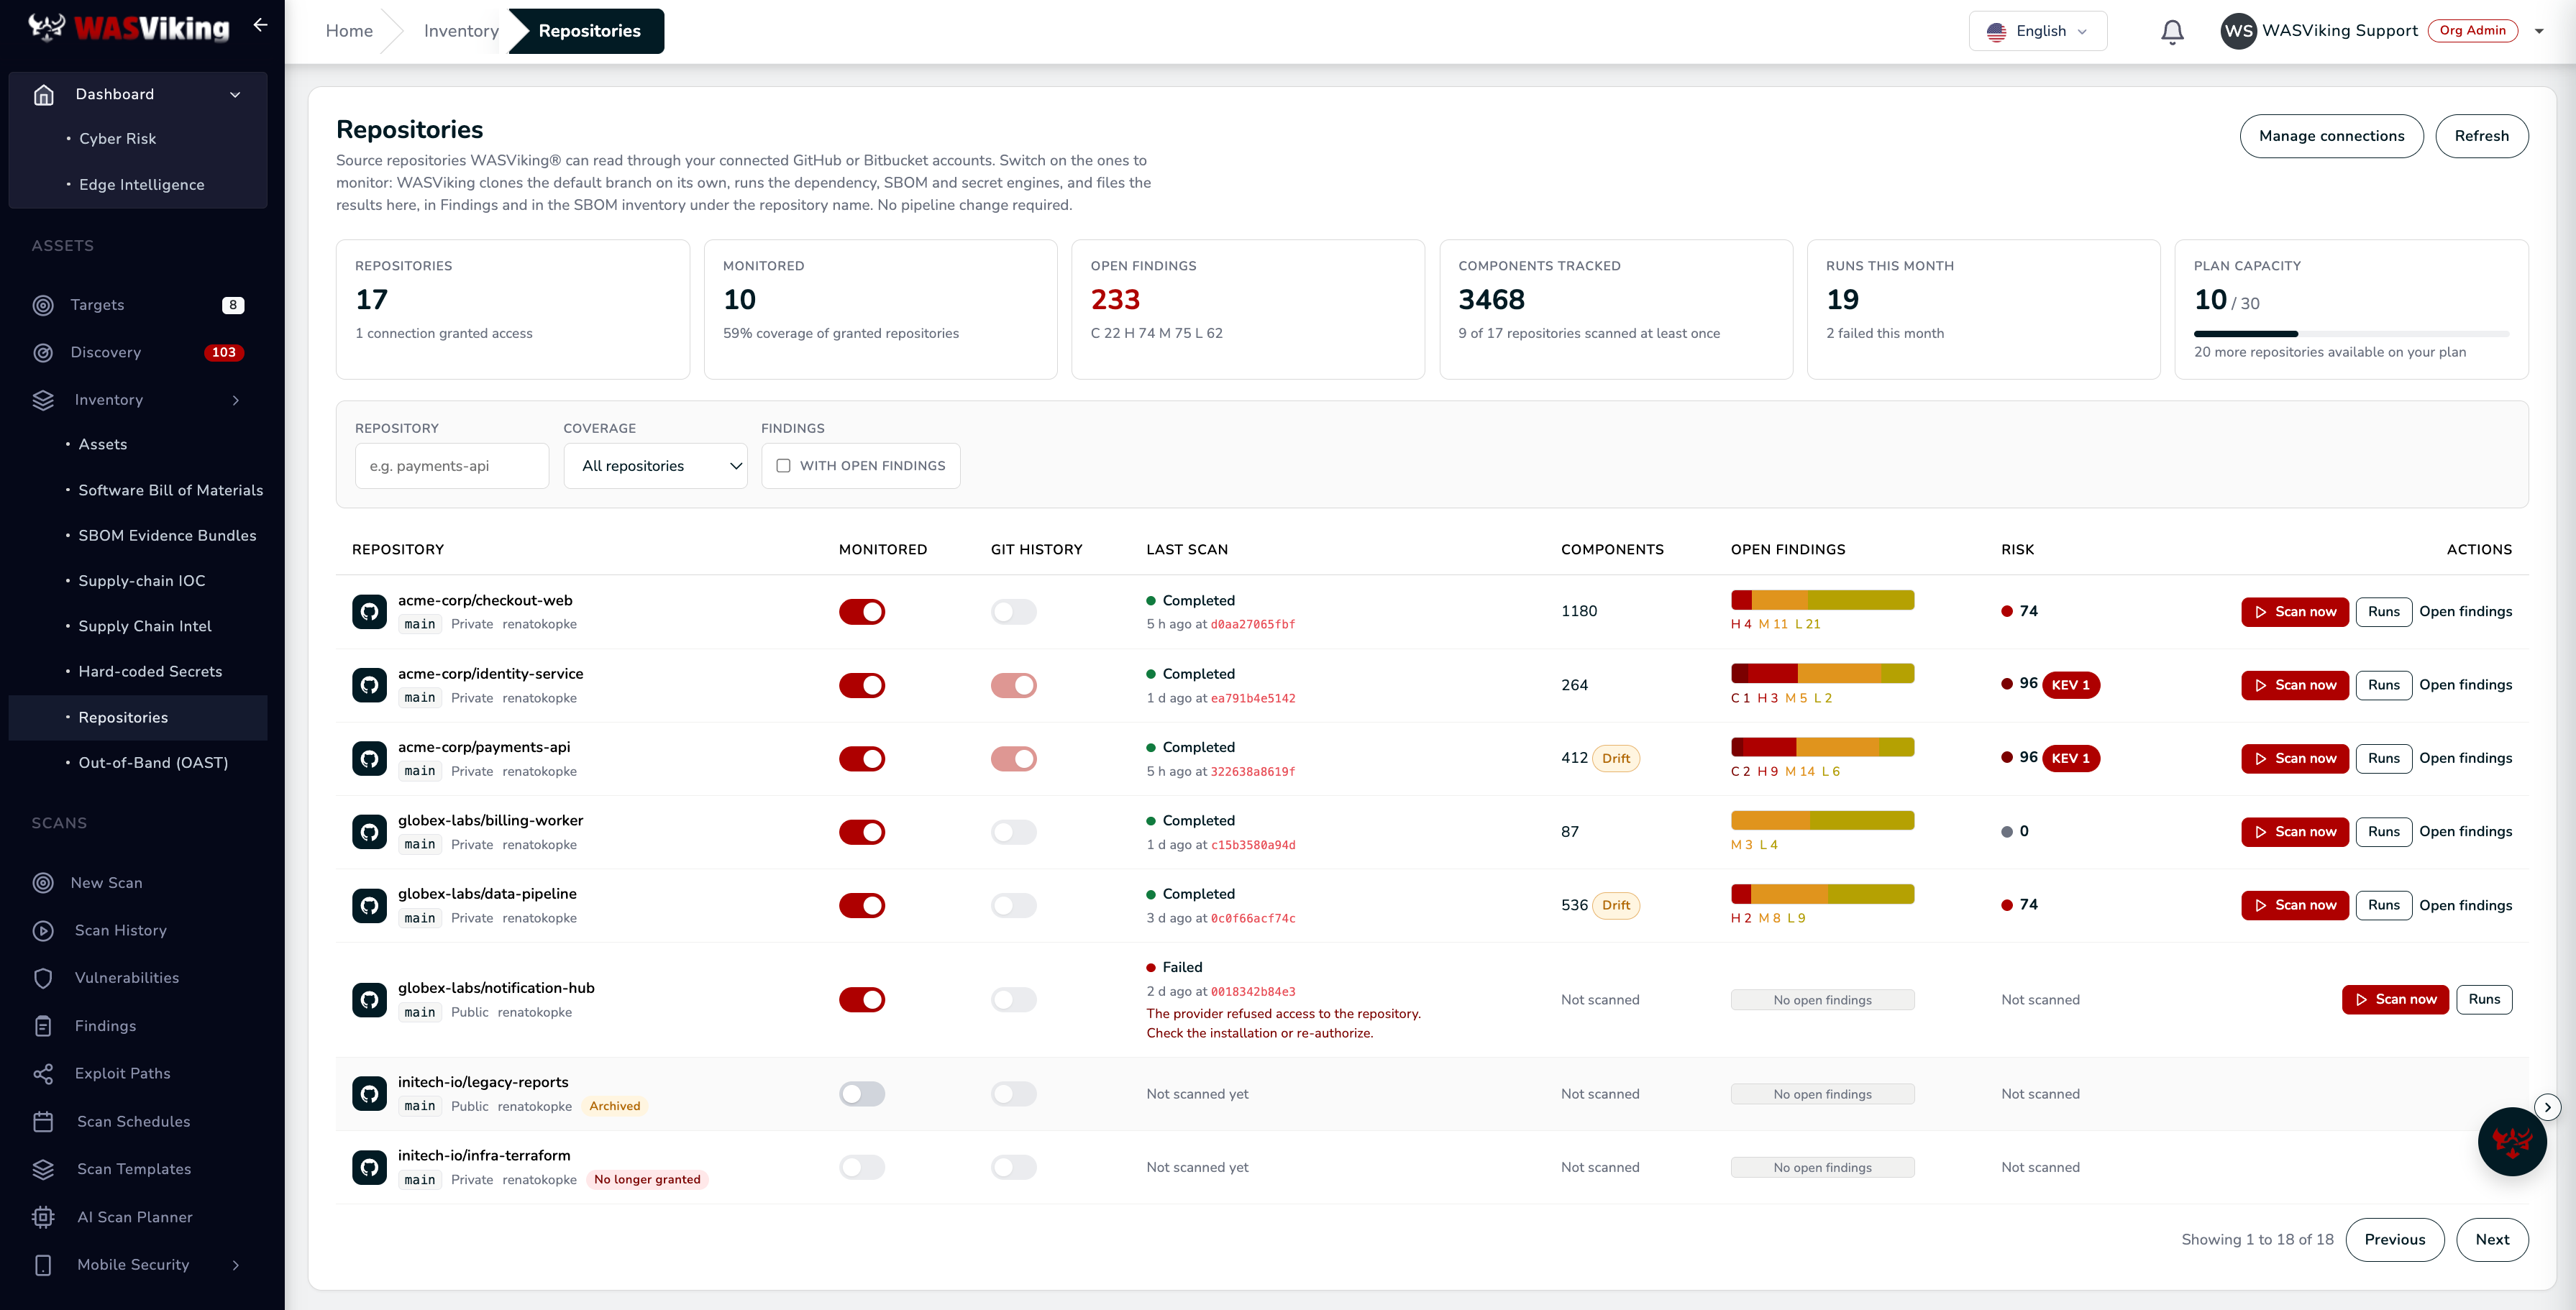Focus the Repository search field
This screenshot has width=2576, height=1310.
tap(452, 466)
